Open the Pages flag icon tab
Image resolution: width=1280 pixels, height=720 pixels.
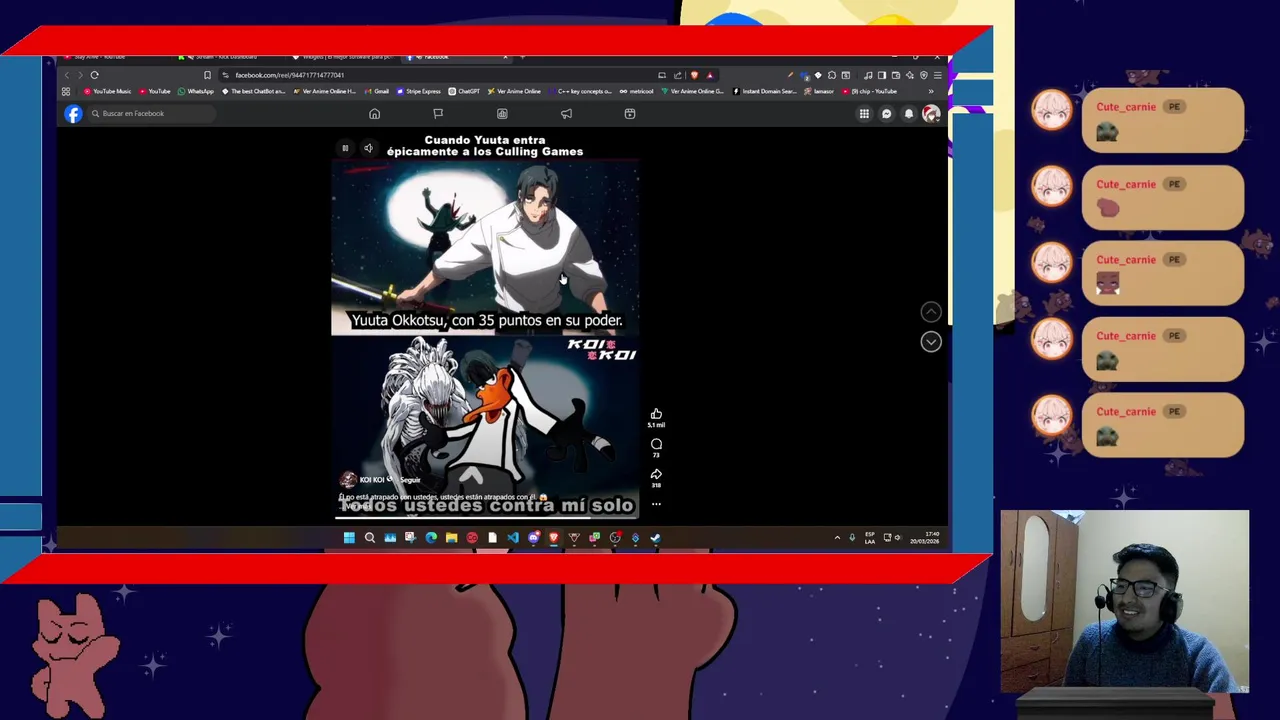click(438, 113)
